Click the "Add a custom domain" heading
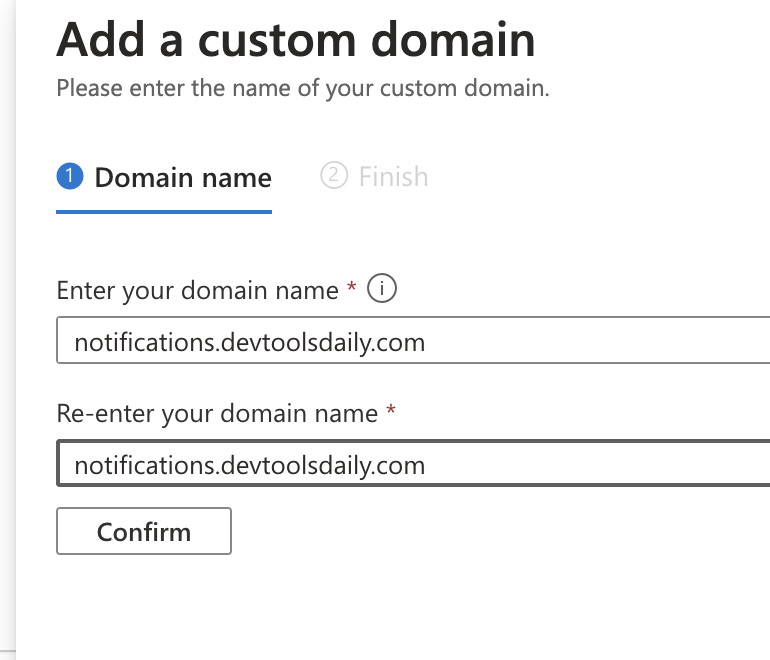Image resolution: width=770 pixels, height=660 pixels. [x=295, y=40]
